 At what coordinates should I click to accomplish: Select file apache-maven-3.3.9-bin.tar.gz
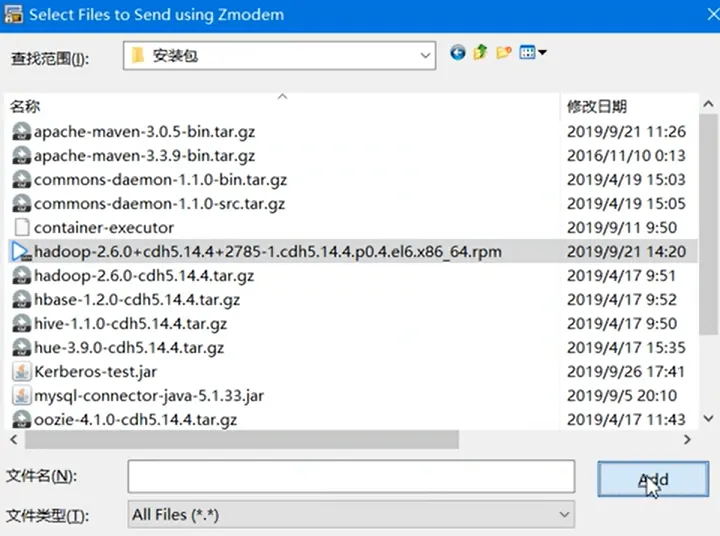pos(144,156)
